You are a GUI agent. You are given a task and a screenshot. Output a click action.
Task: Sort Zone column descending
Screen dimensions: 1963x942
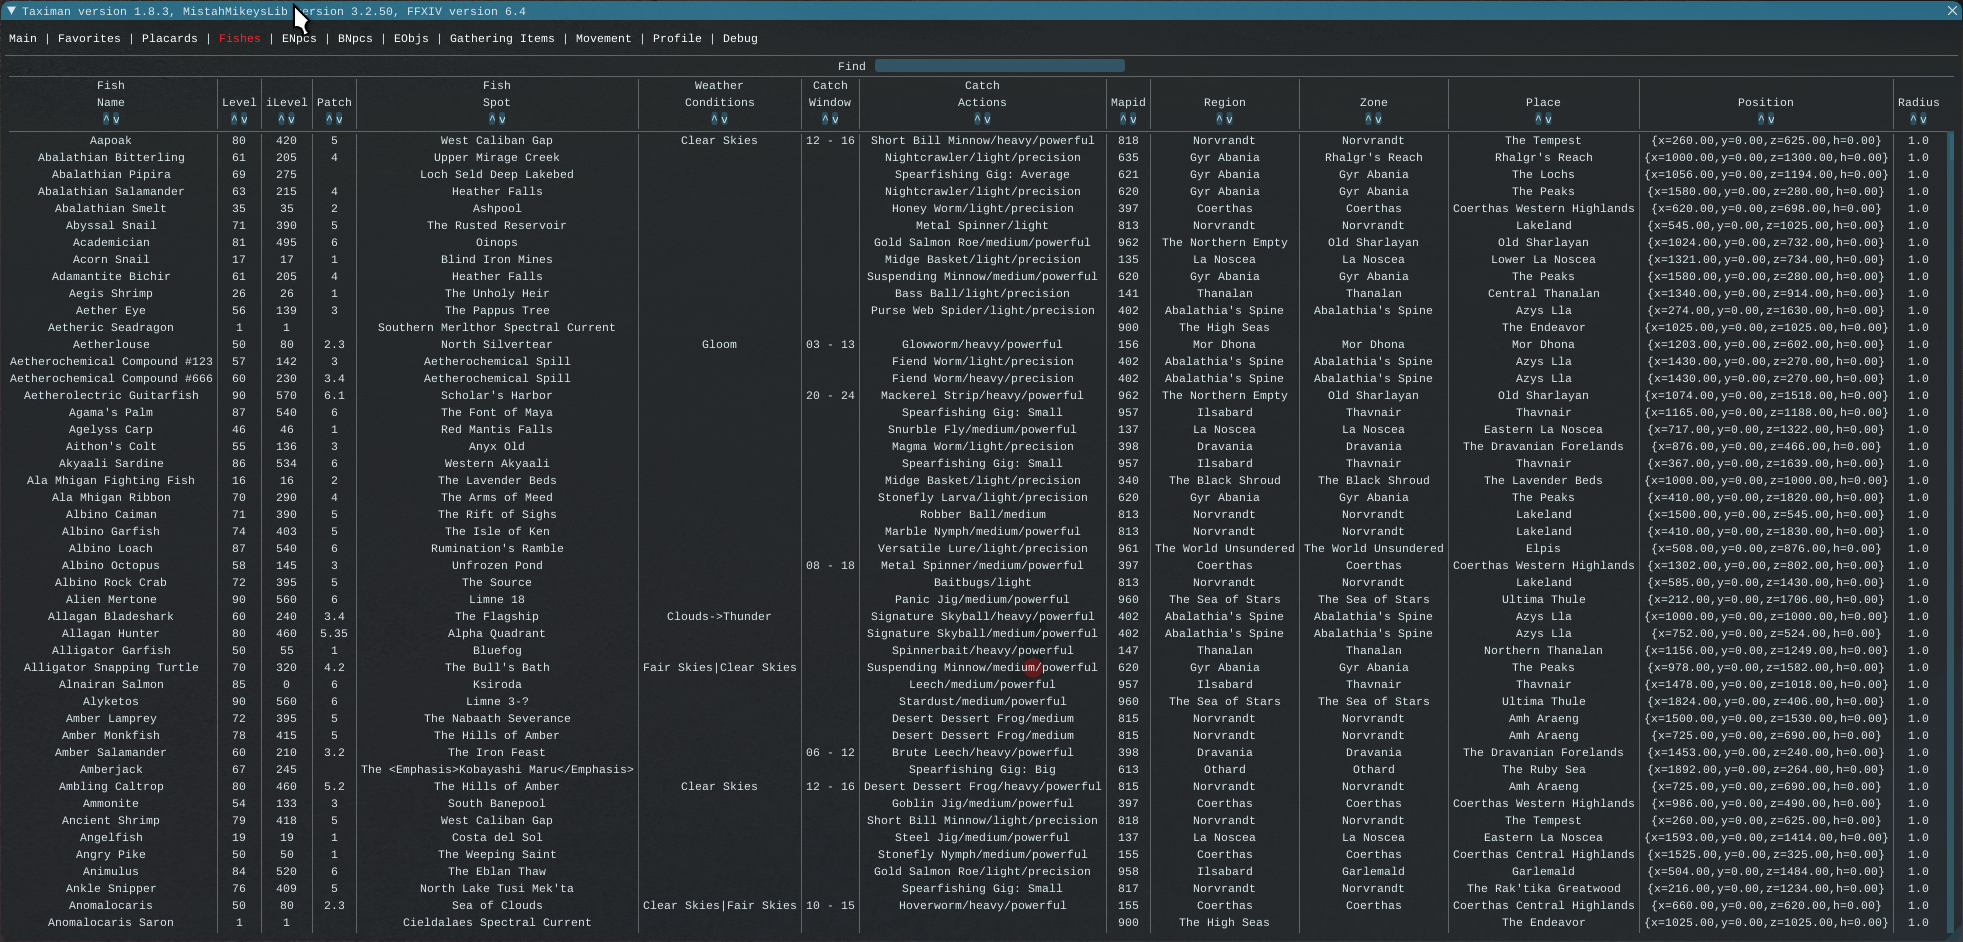click(x=1379, y=119)
